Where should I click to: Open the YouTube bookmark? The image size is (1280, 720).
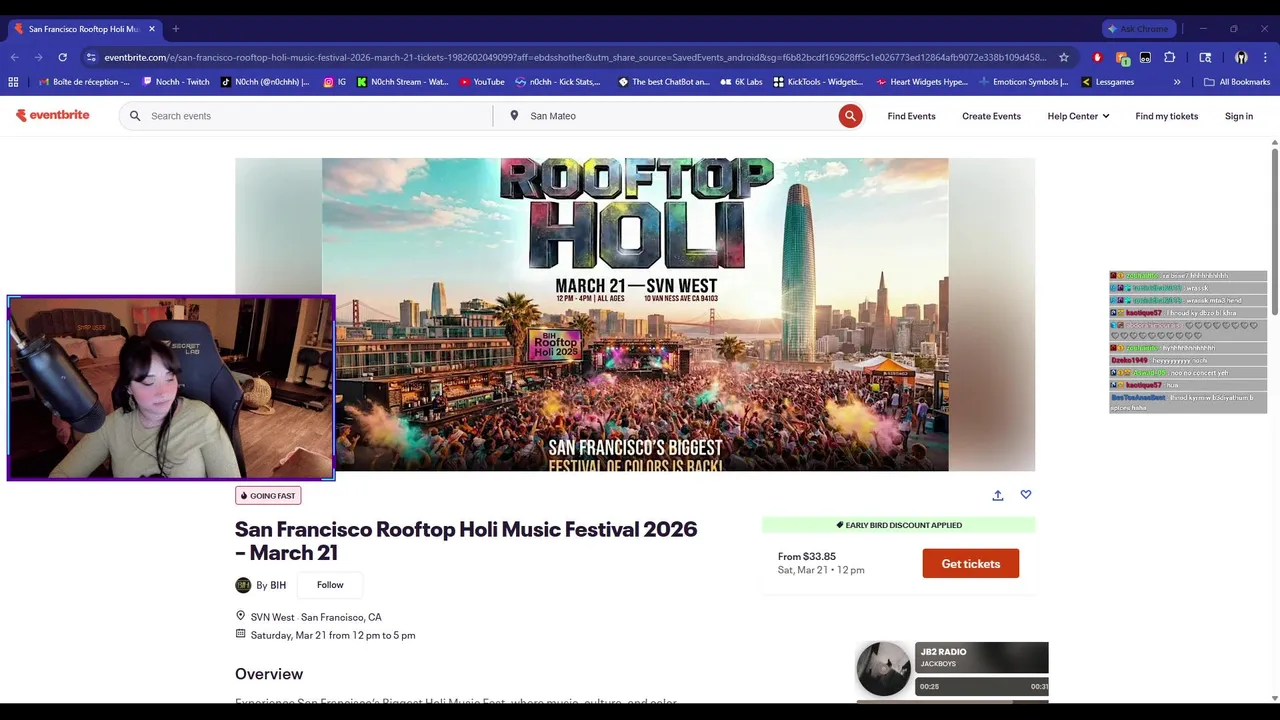click(482, 82)
